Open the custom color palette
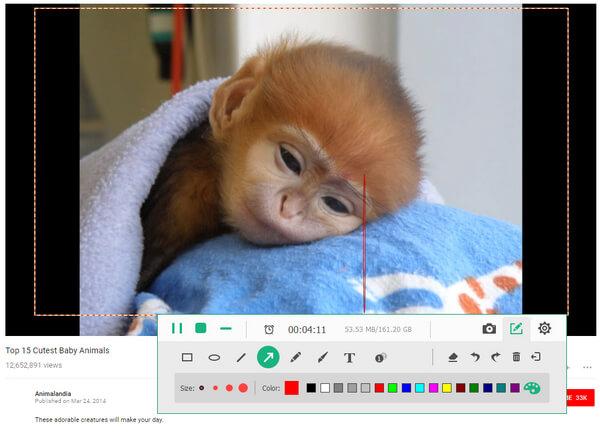 tap(532, 388)
